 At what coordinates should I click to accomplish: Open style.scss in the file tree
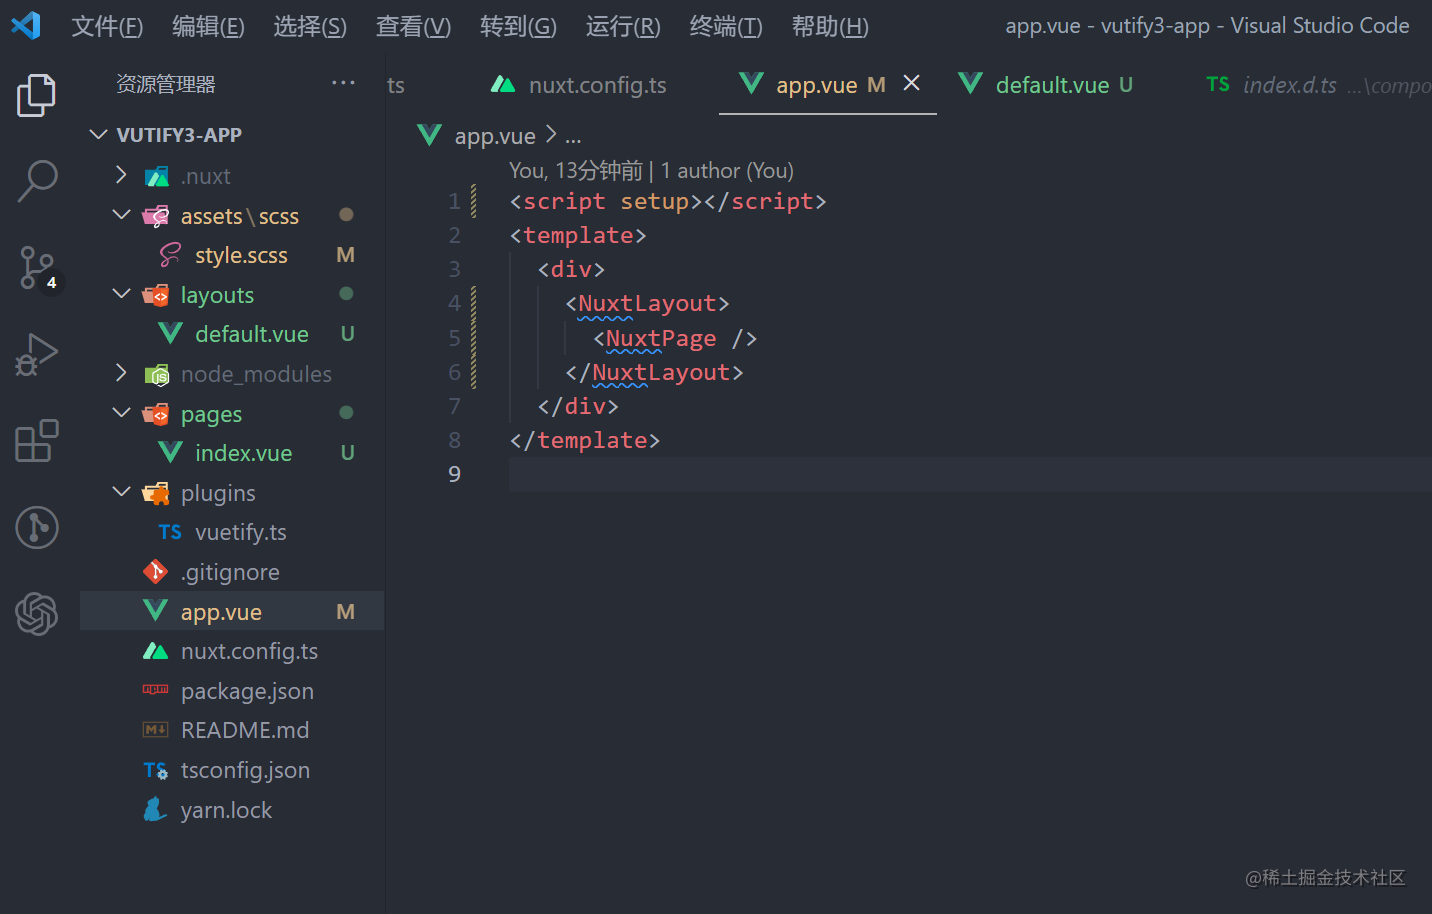[232, 255]
